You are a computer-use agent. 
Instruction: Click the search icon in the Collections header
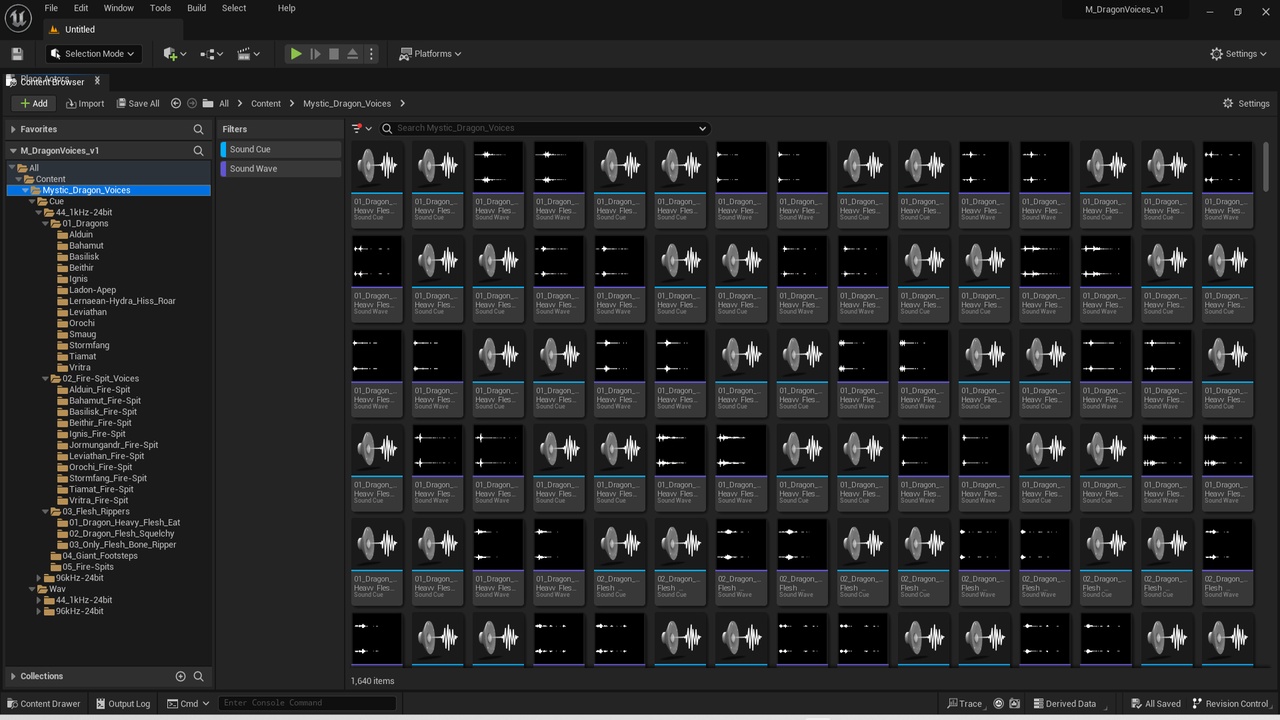click(198, 676)
